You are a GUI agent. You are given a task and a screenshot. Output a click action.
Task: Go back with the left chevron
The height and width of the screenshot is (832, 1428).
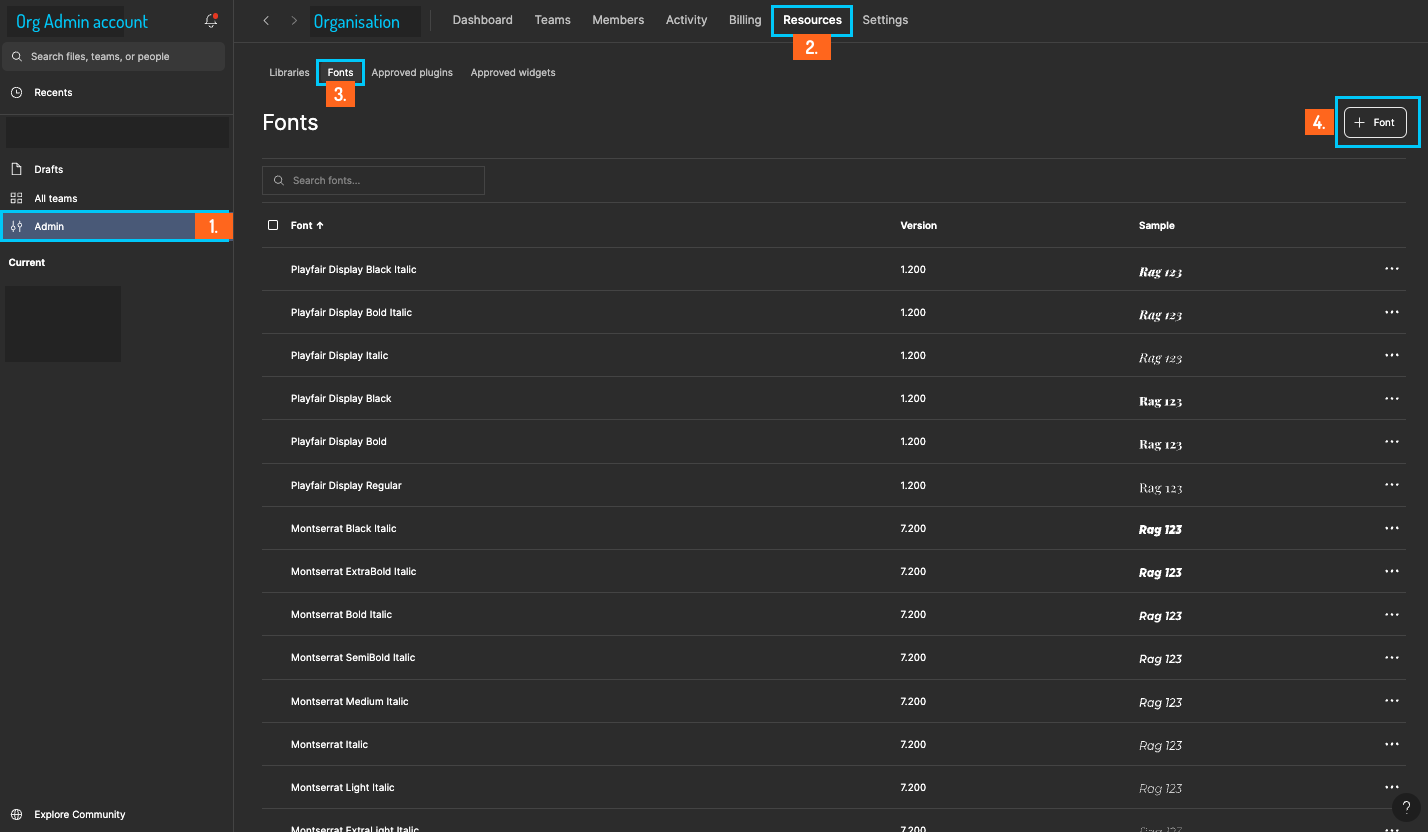click(x=266, y=20)
